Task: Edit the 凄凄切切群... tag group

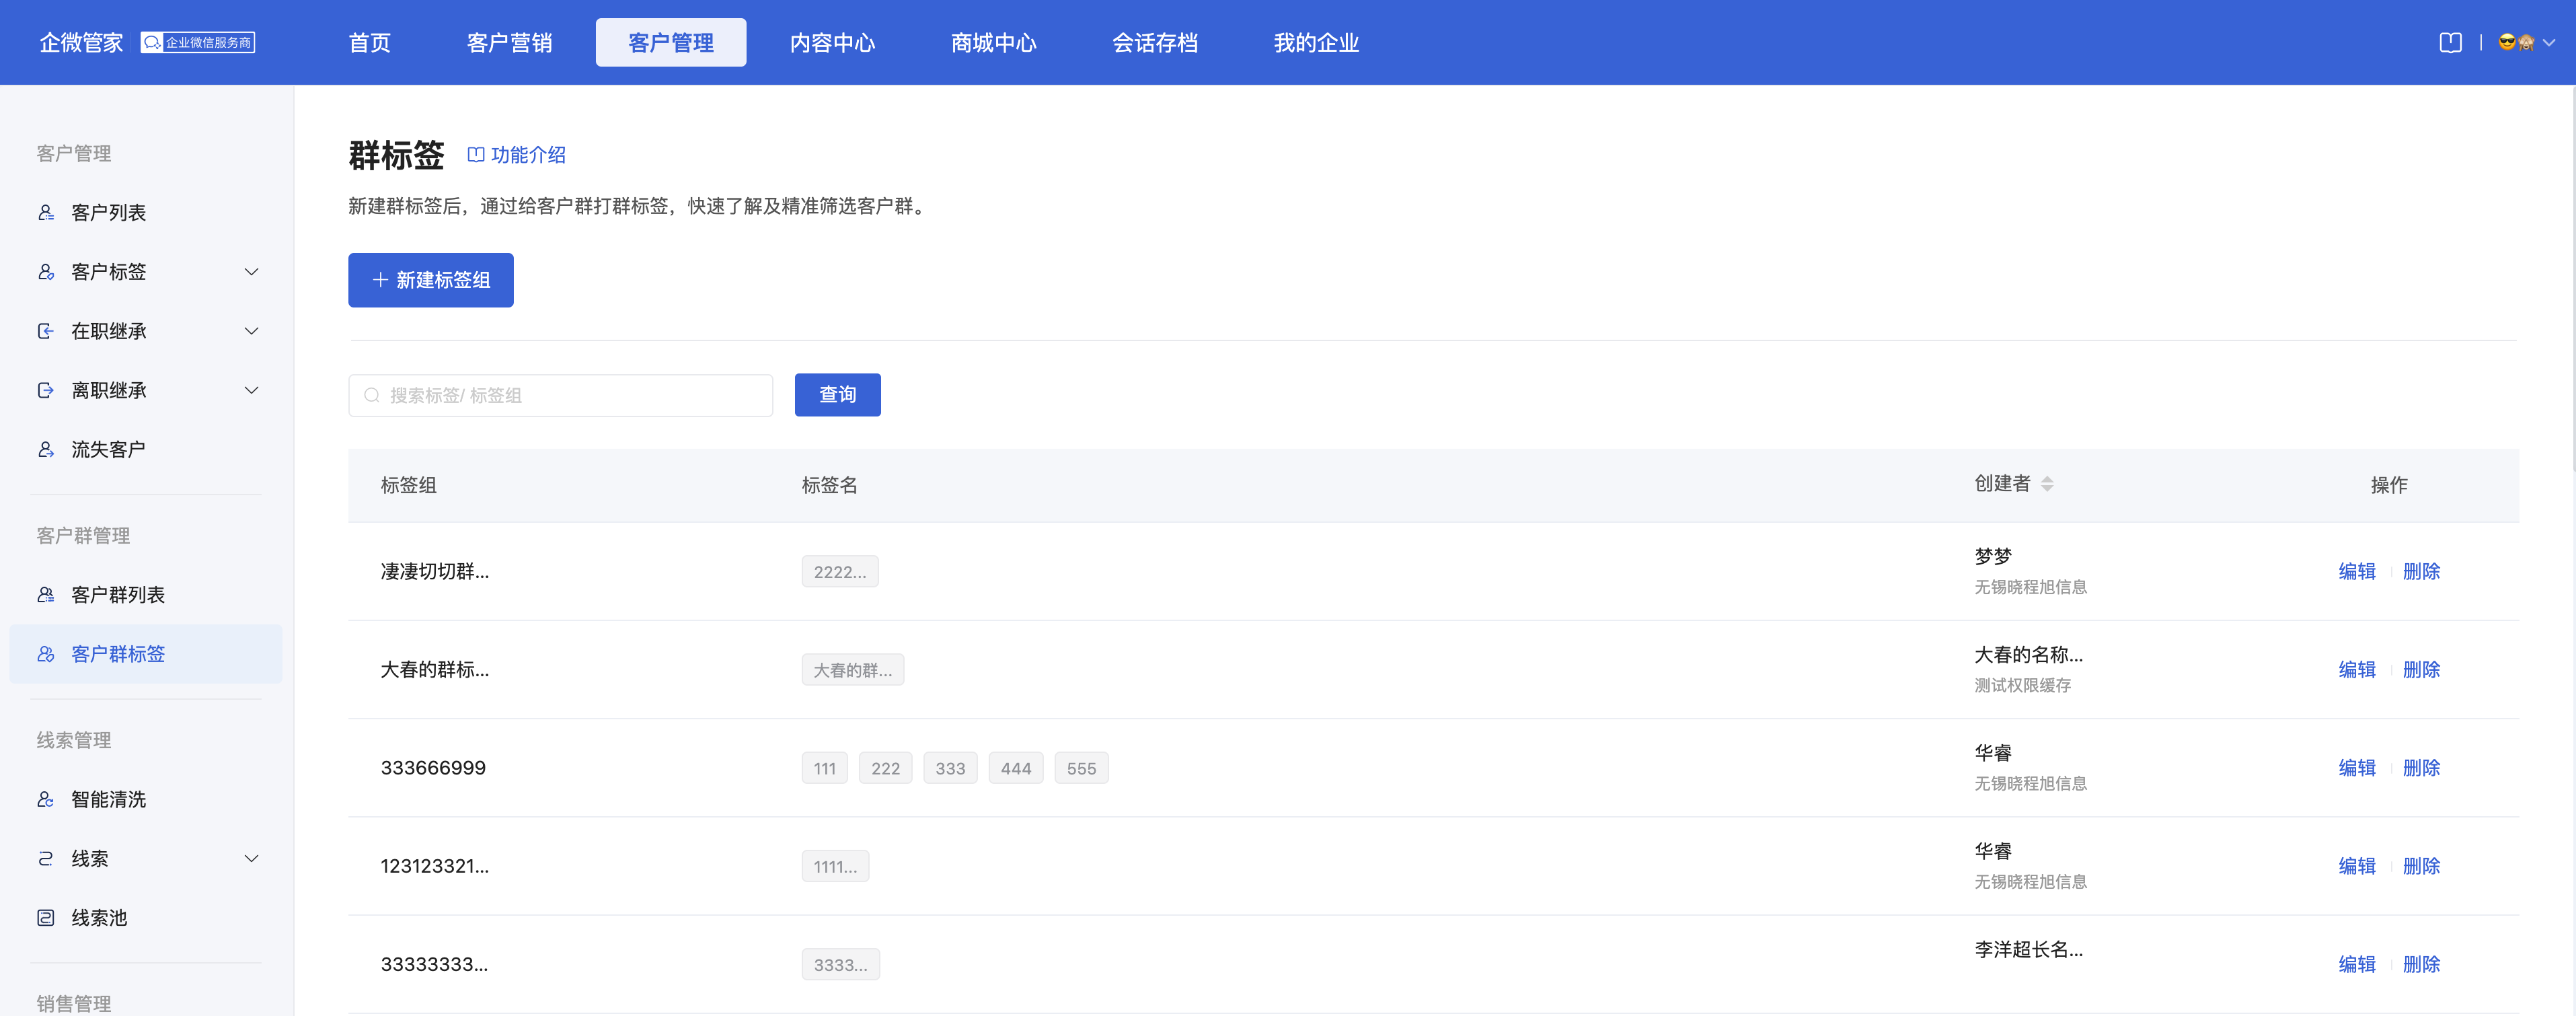Action: point(2357,571)
